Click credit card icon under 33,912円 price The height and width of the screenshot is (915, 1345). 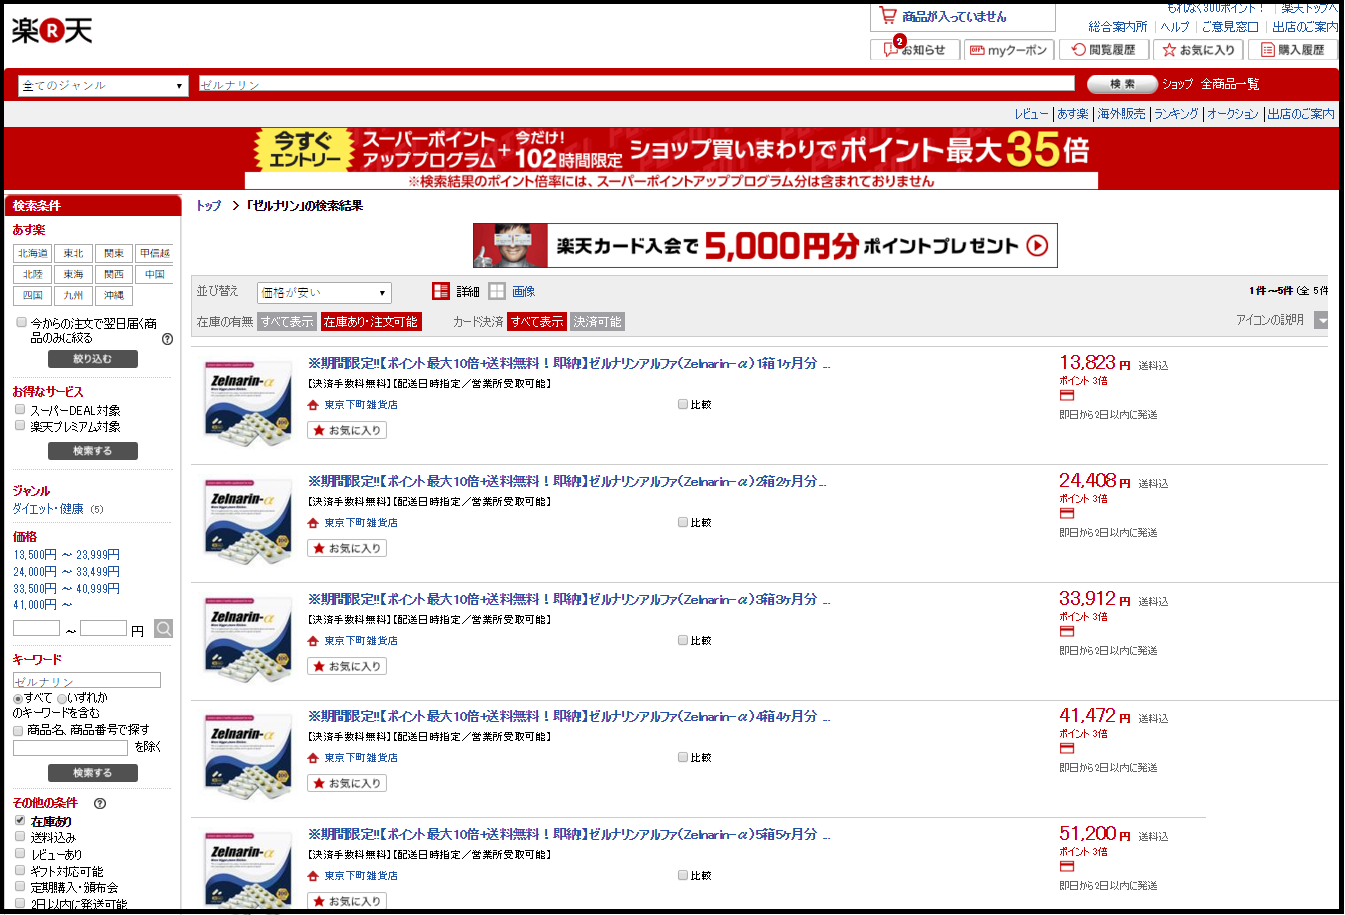[x=1067, y=632]
